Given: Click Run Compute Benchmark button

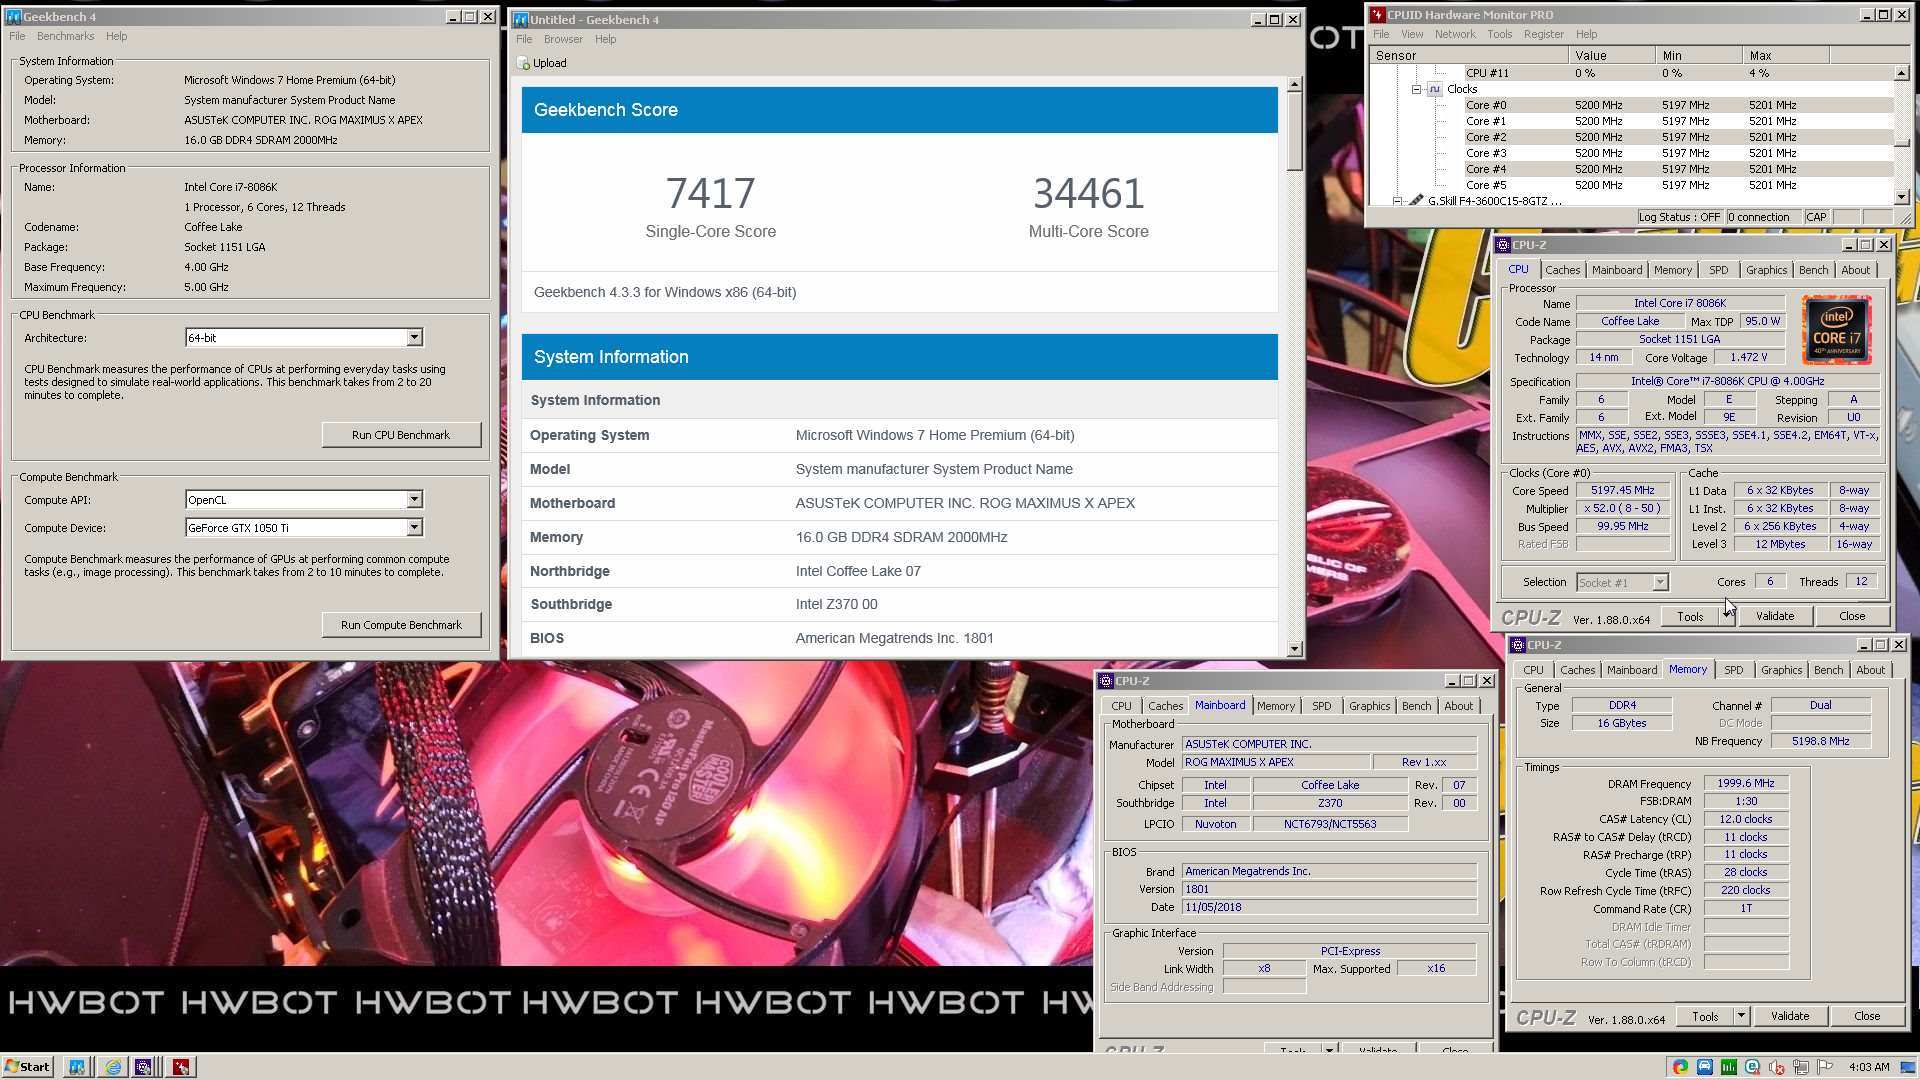Looking at the screenshot, I should point(401,625).
